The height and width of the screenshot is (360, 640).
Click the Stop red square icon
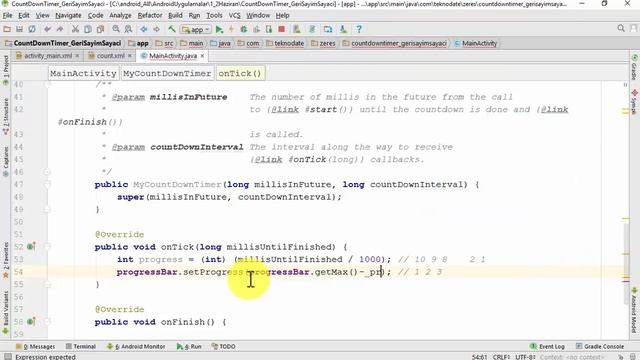tap(281, 29)
